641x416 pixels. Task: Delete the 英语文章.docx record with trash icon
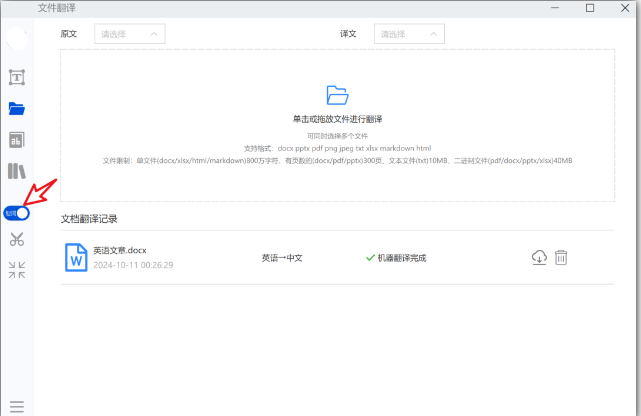click(561, 258)
